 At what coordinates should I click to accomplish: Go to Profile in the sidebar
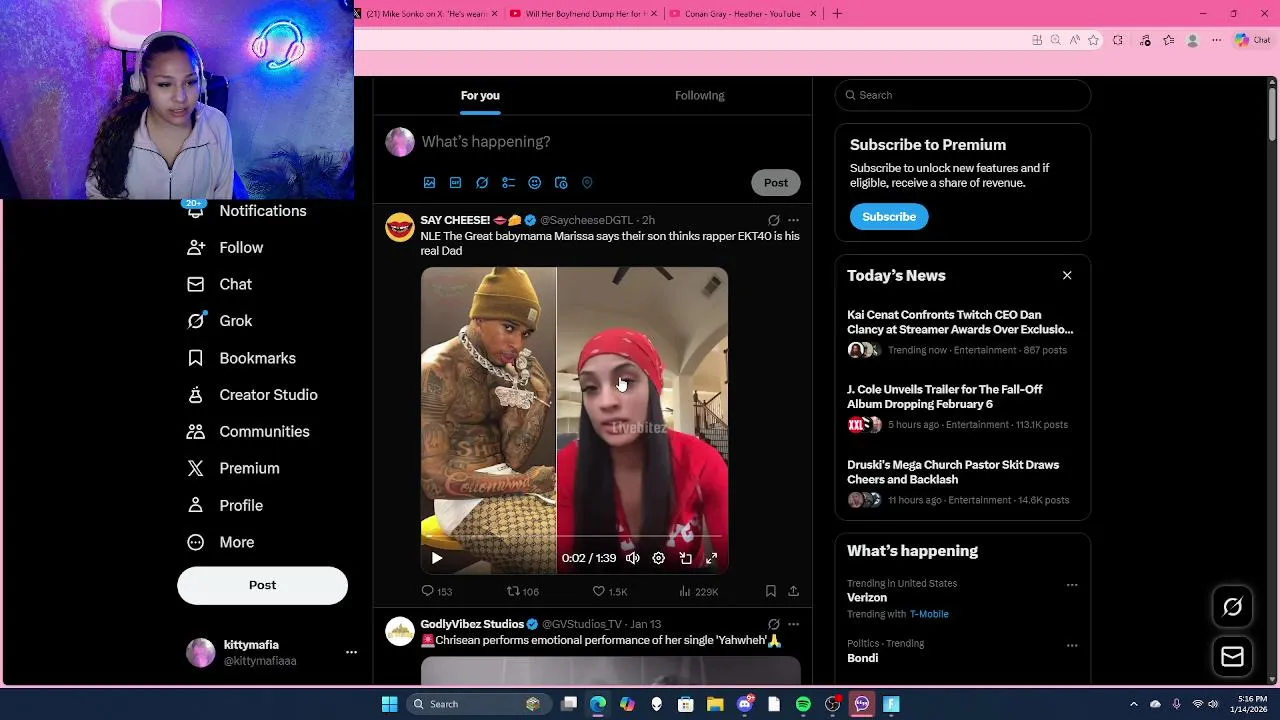[225, 505]
